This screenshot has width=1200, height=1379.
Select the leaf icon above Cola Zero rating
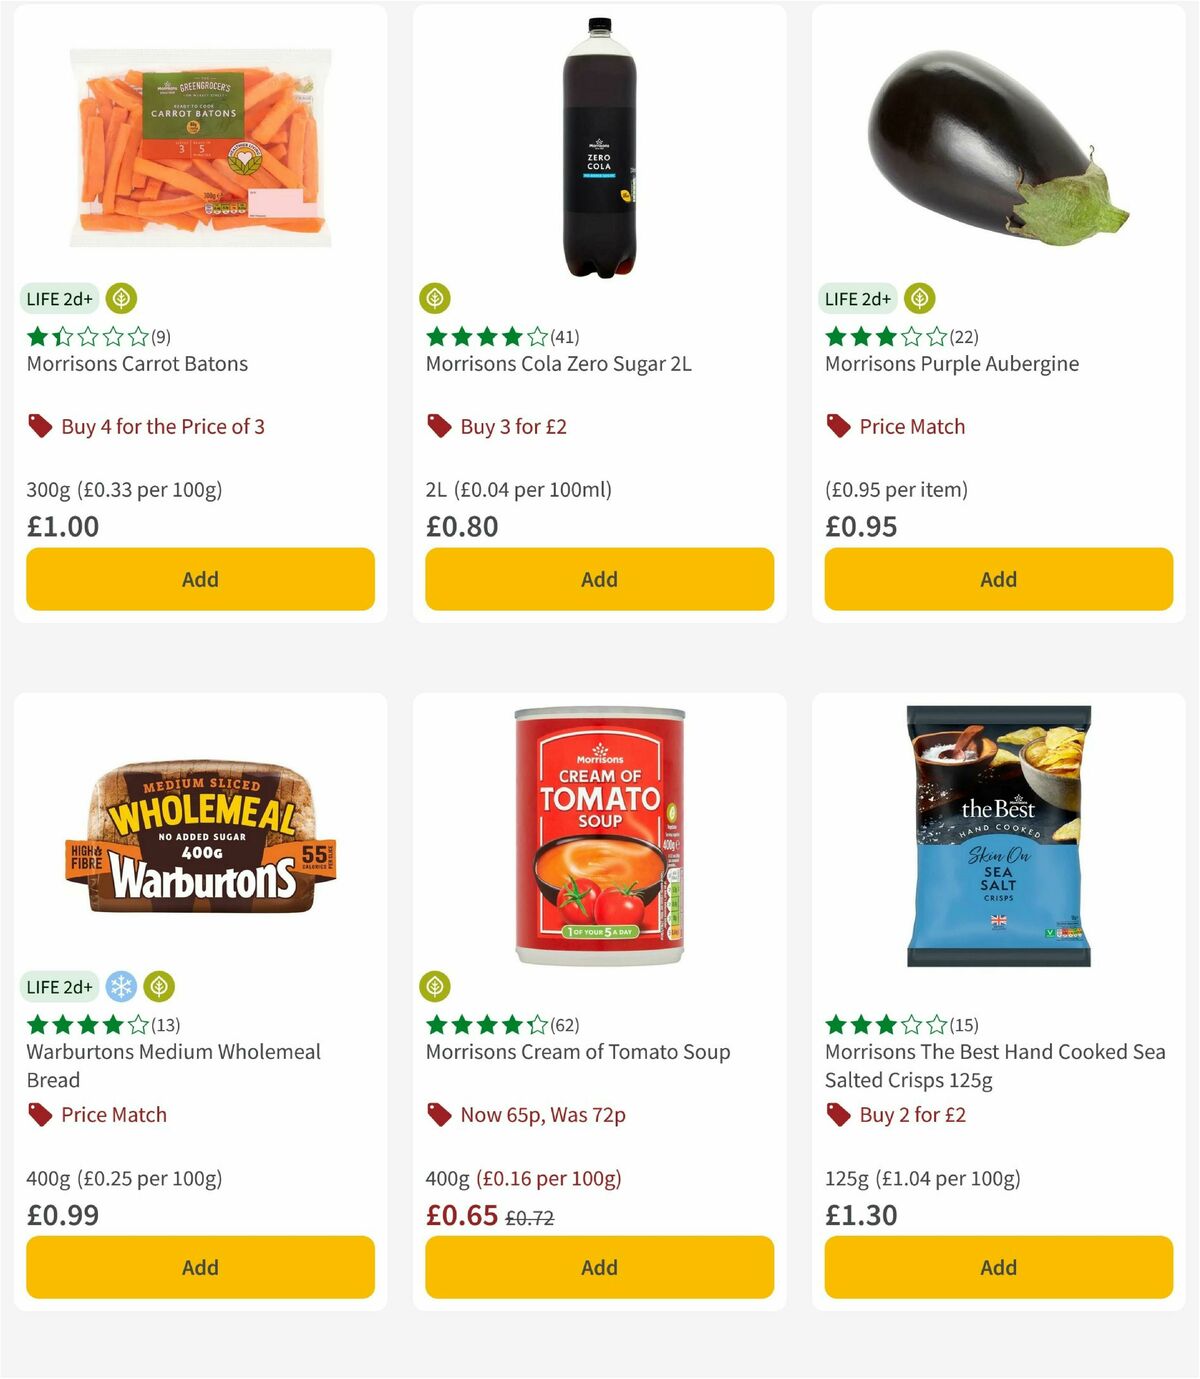(437, 298)
